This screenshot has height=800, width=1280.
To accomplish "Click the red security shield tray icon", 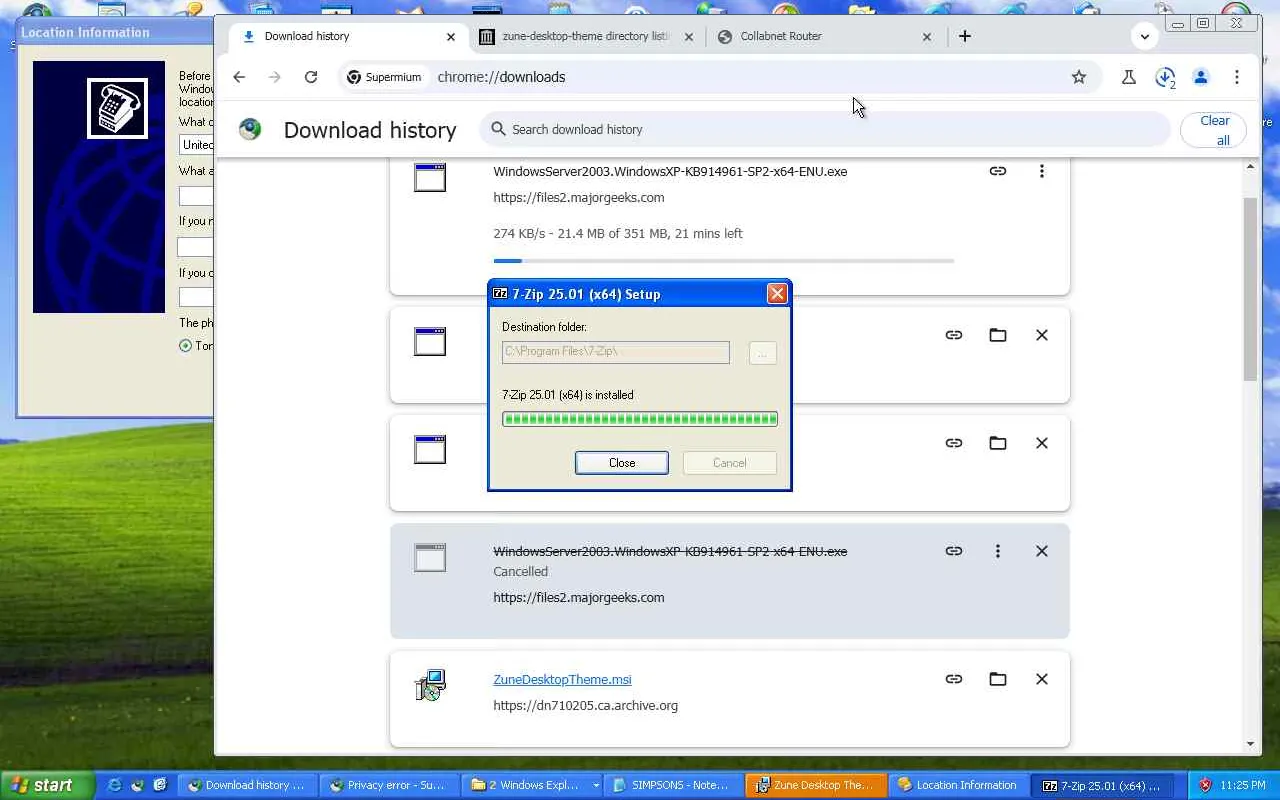I will [1205, 785].
